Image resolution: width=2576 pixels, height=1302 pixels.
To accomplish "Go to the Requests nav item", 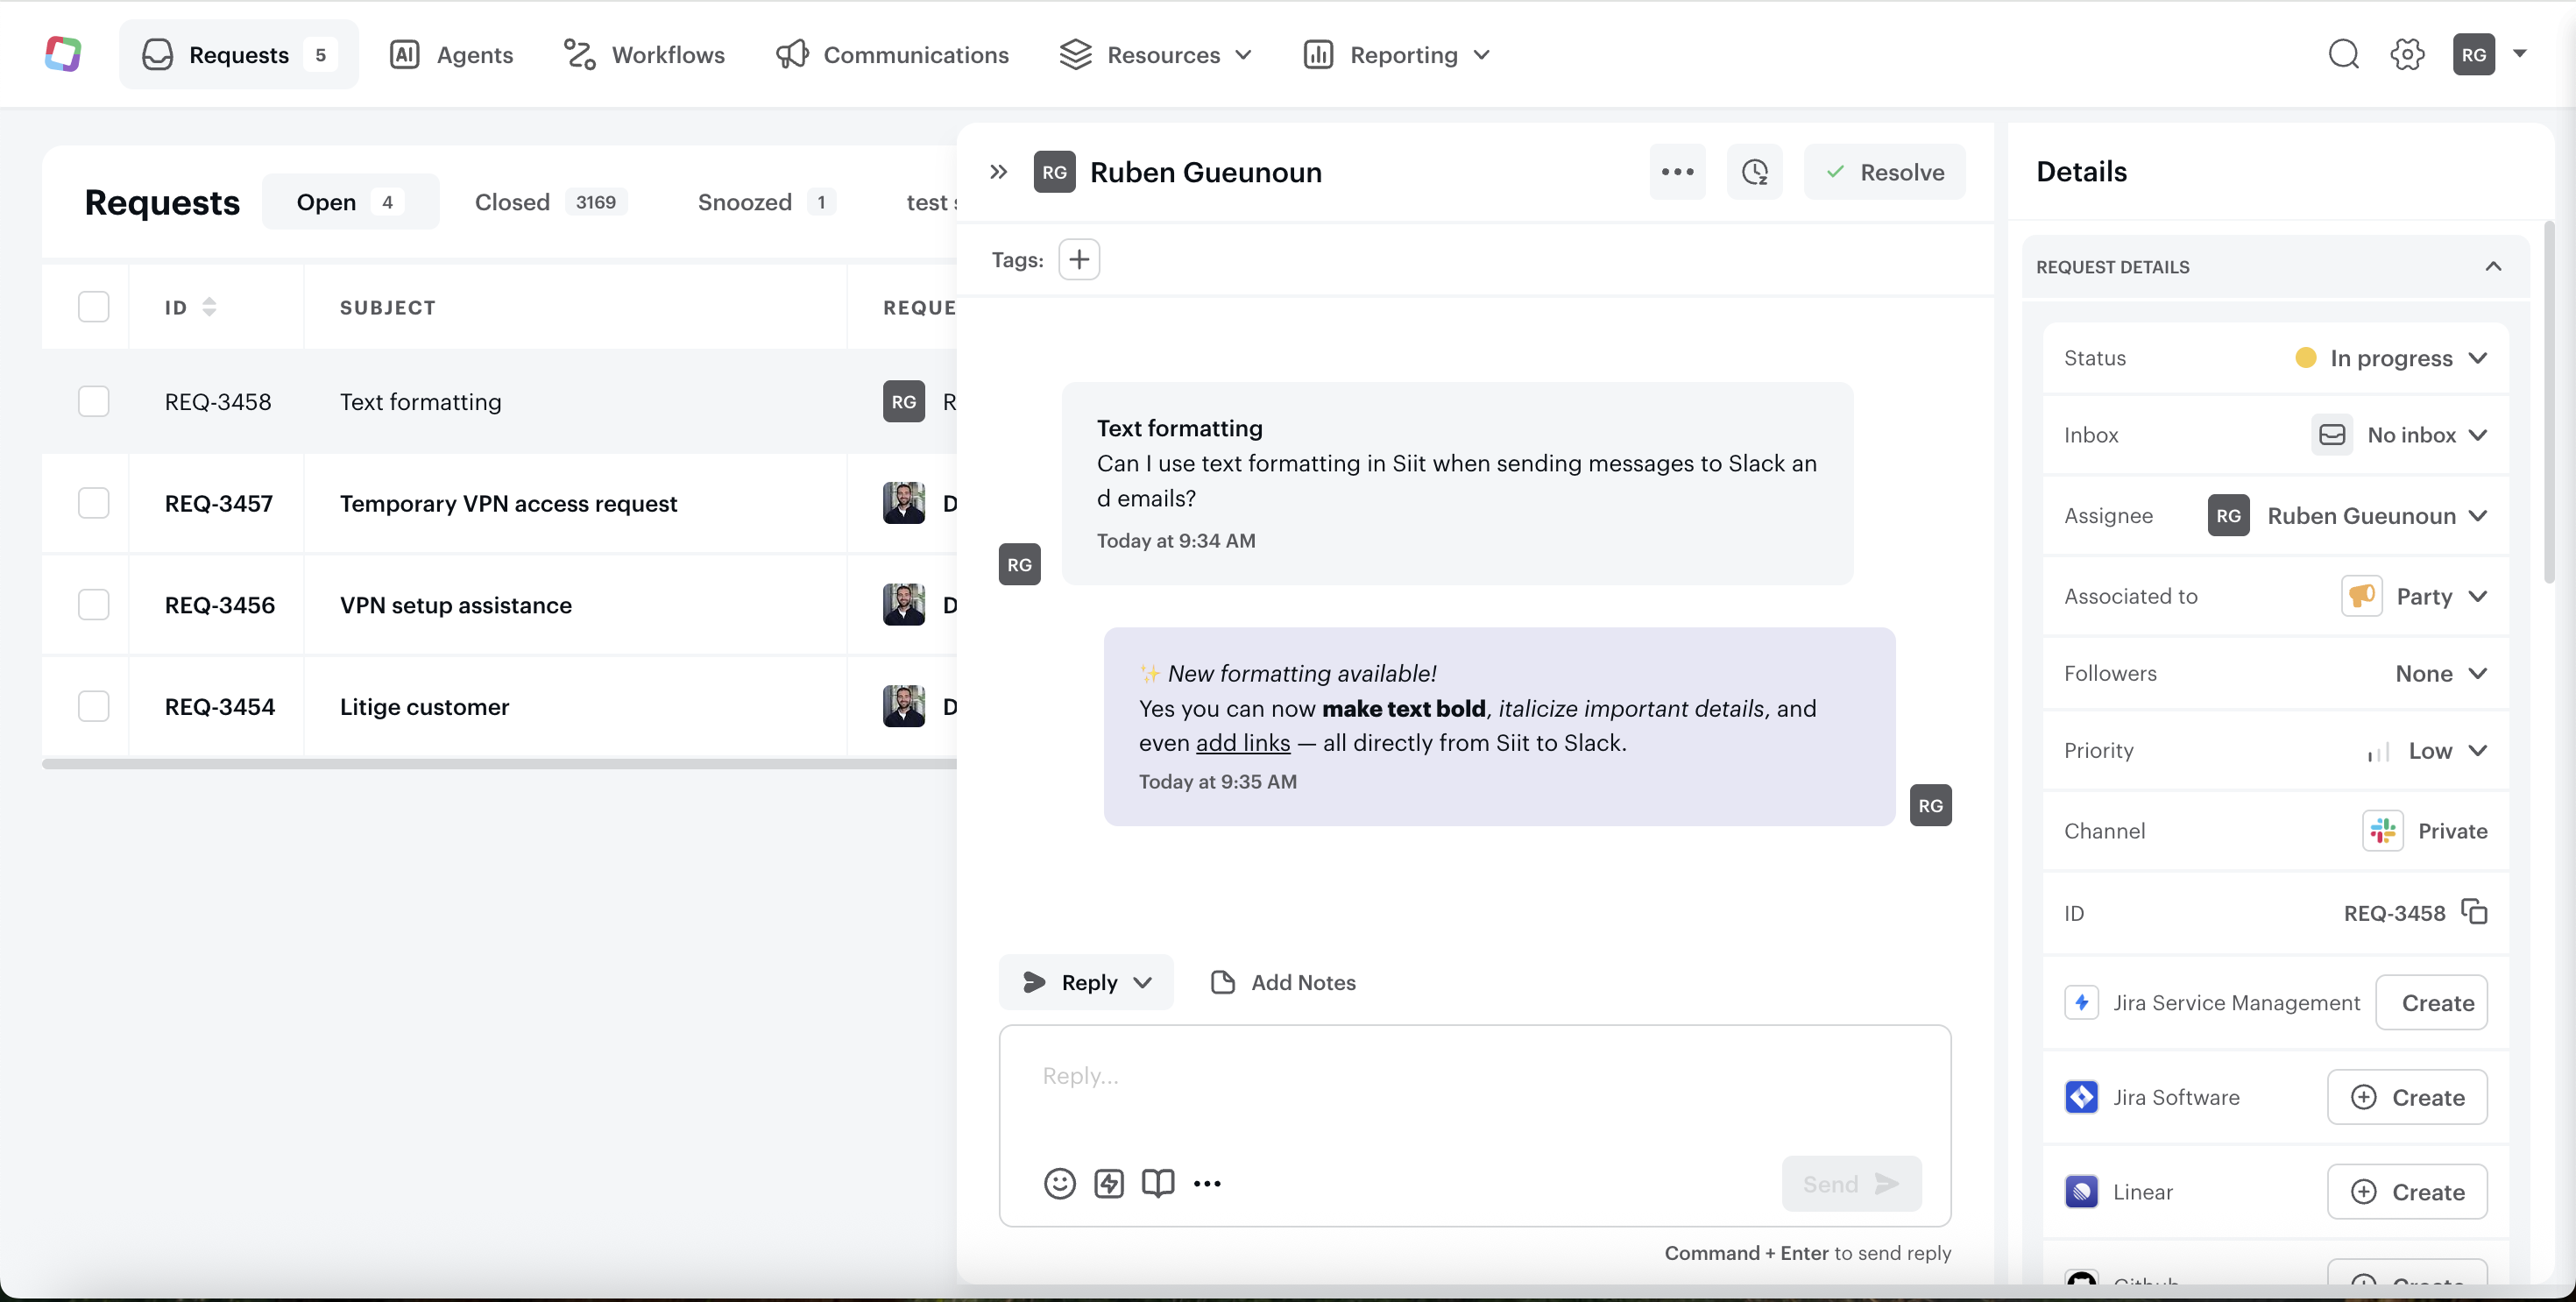I will [238, 54].
